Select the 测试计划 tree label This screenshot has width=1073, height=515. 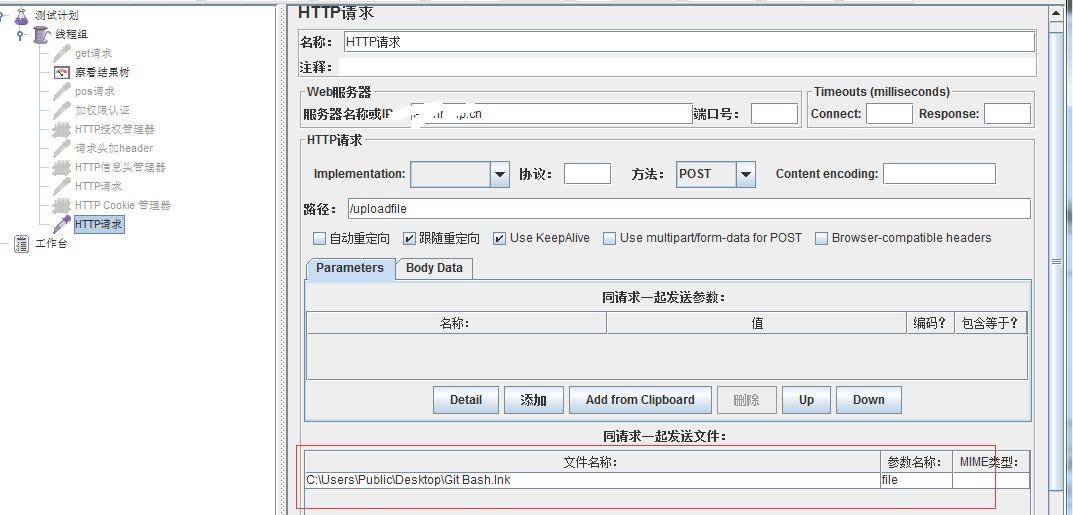(56, 15)
